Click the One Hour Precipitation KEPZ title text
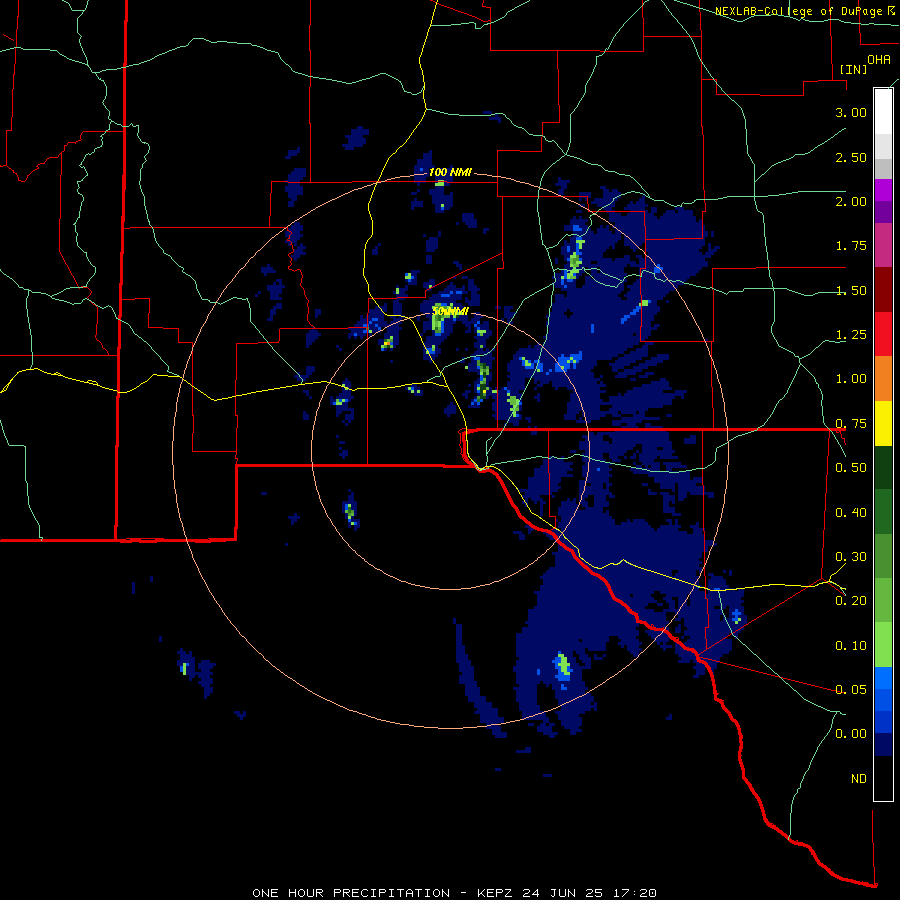 pyautogui.click(x=454, y=893)
